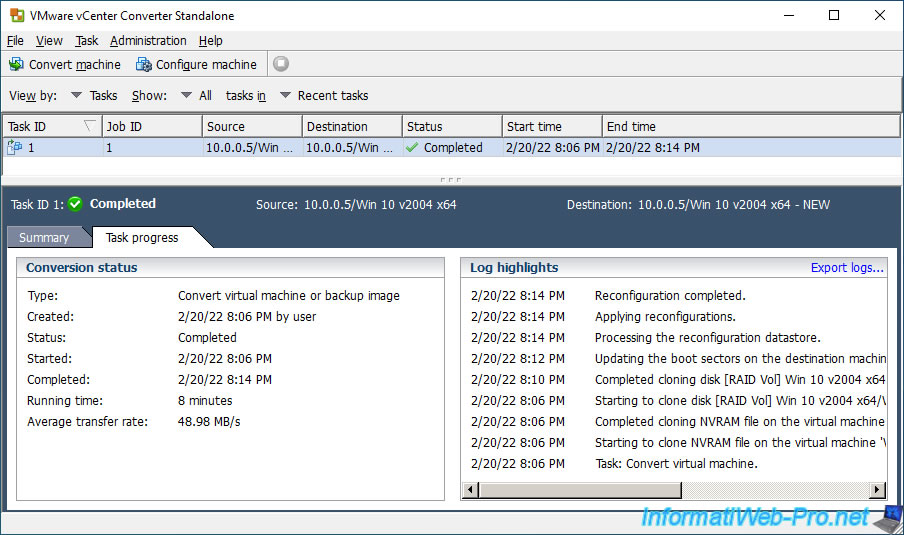
Task: Click the green checkmark beside the Completed task header
Action: point(76,204)
